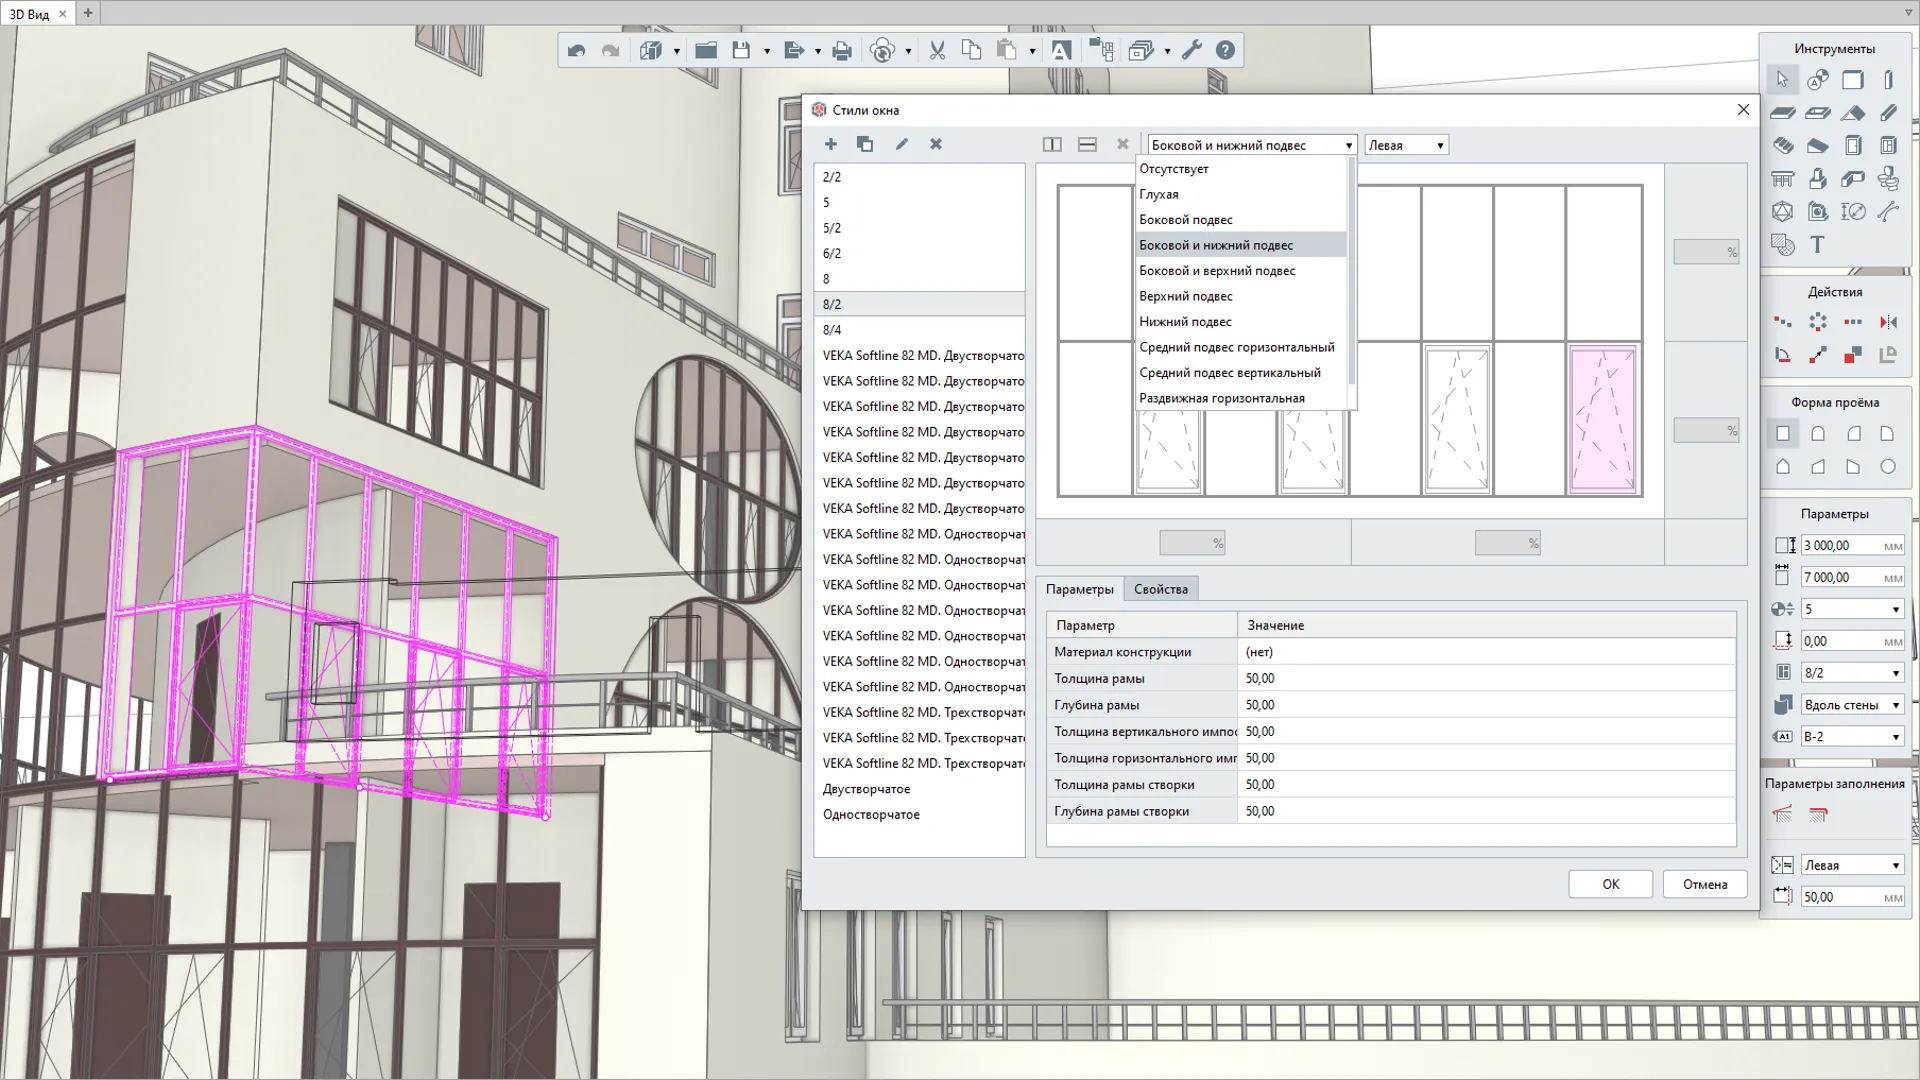This screenshot has height=1080, width=1920.
Task: Select the arched opening shape
Action: pyautogui.click(x=1818, y=434)
